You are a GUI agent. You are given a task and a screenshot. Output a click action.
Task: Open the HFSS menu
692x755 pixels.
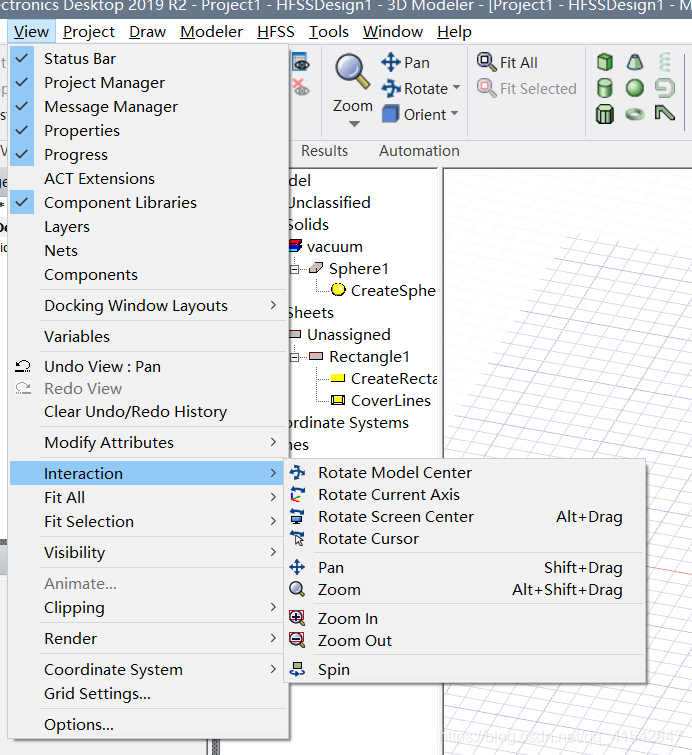tap(275, 32)
